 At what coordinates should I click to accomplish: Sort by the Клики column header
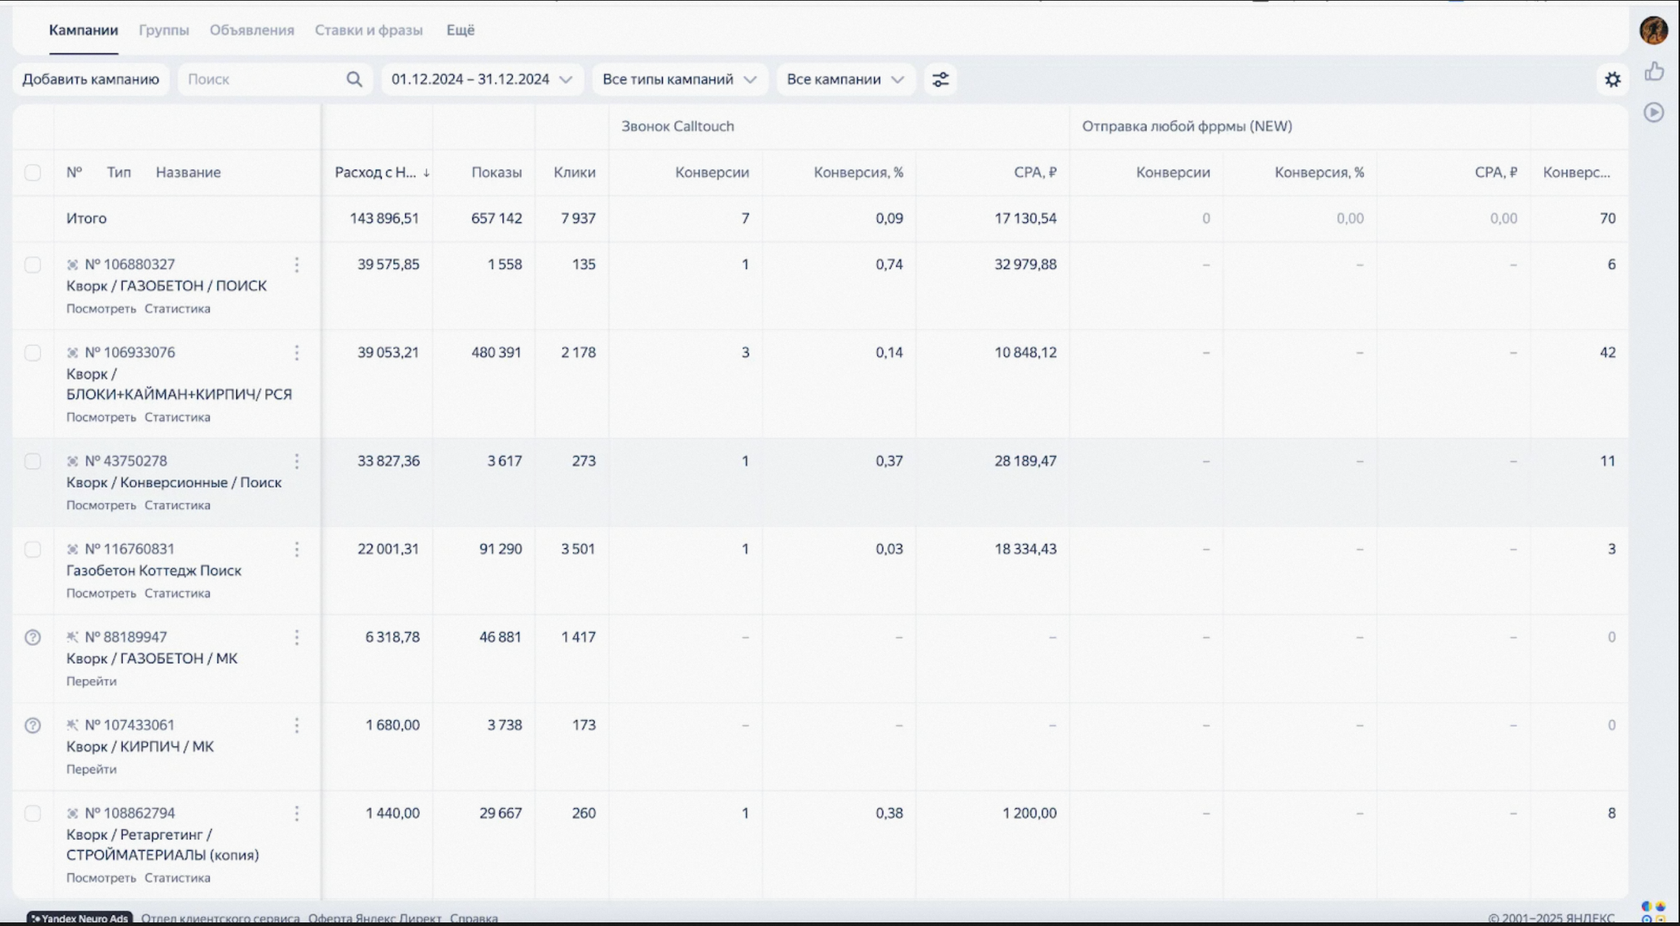point(574,173)
